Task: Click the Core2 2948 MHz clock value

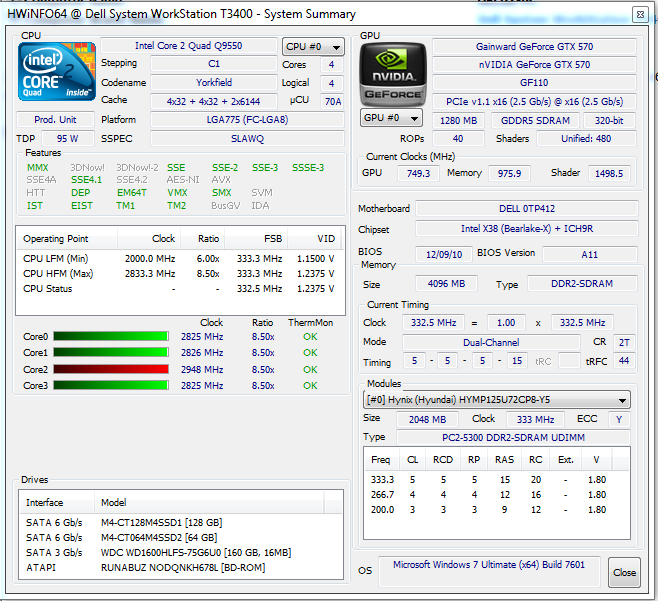Action: (x=202, y=370)
